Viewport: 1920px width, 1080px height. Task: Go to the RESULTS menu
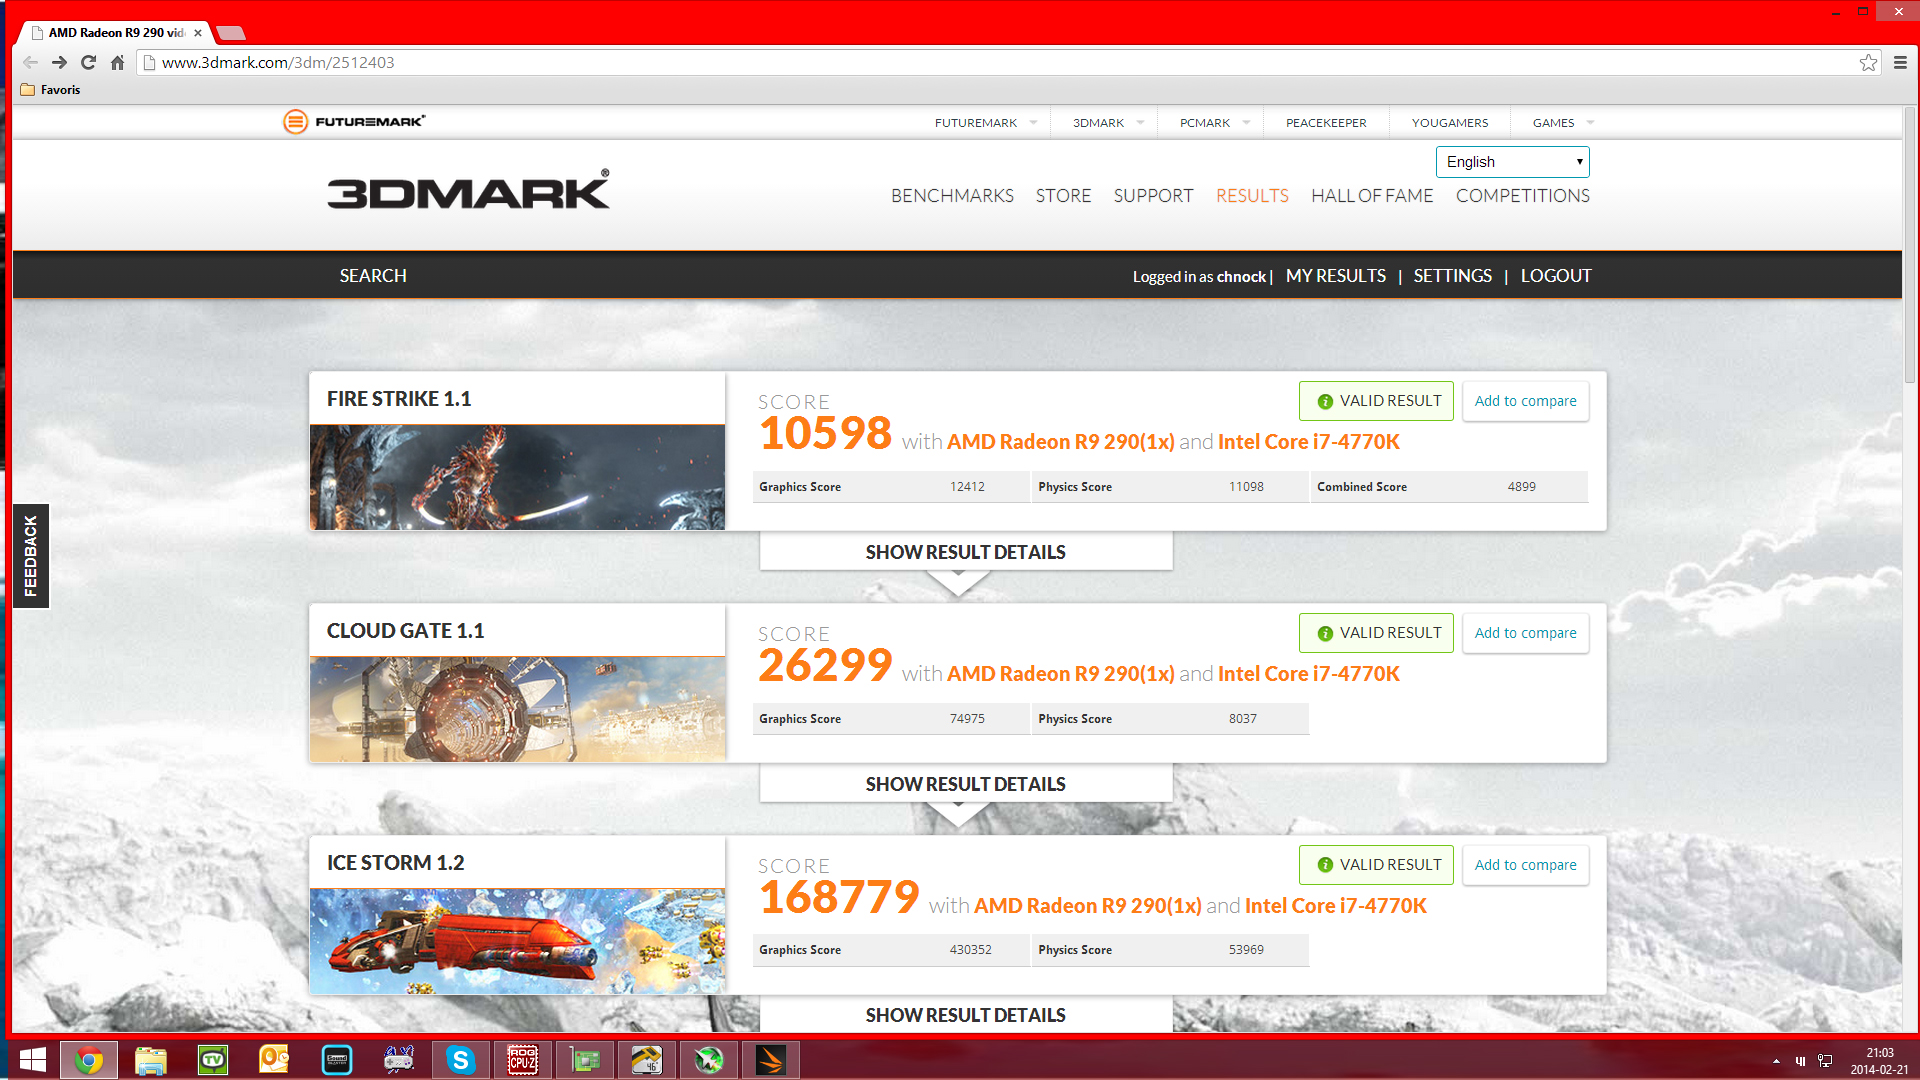1252,196
